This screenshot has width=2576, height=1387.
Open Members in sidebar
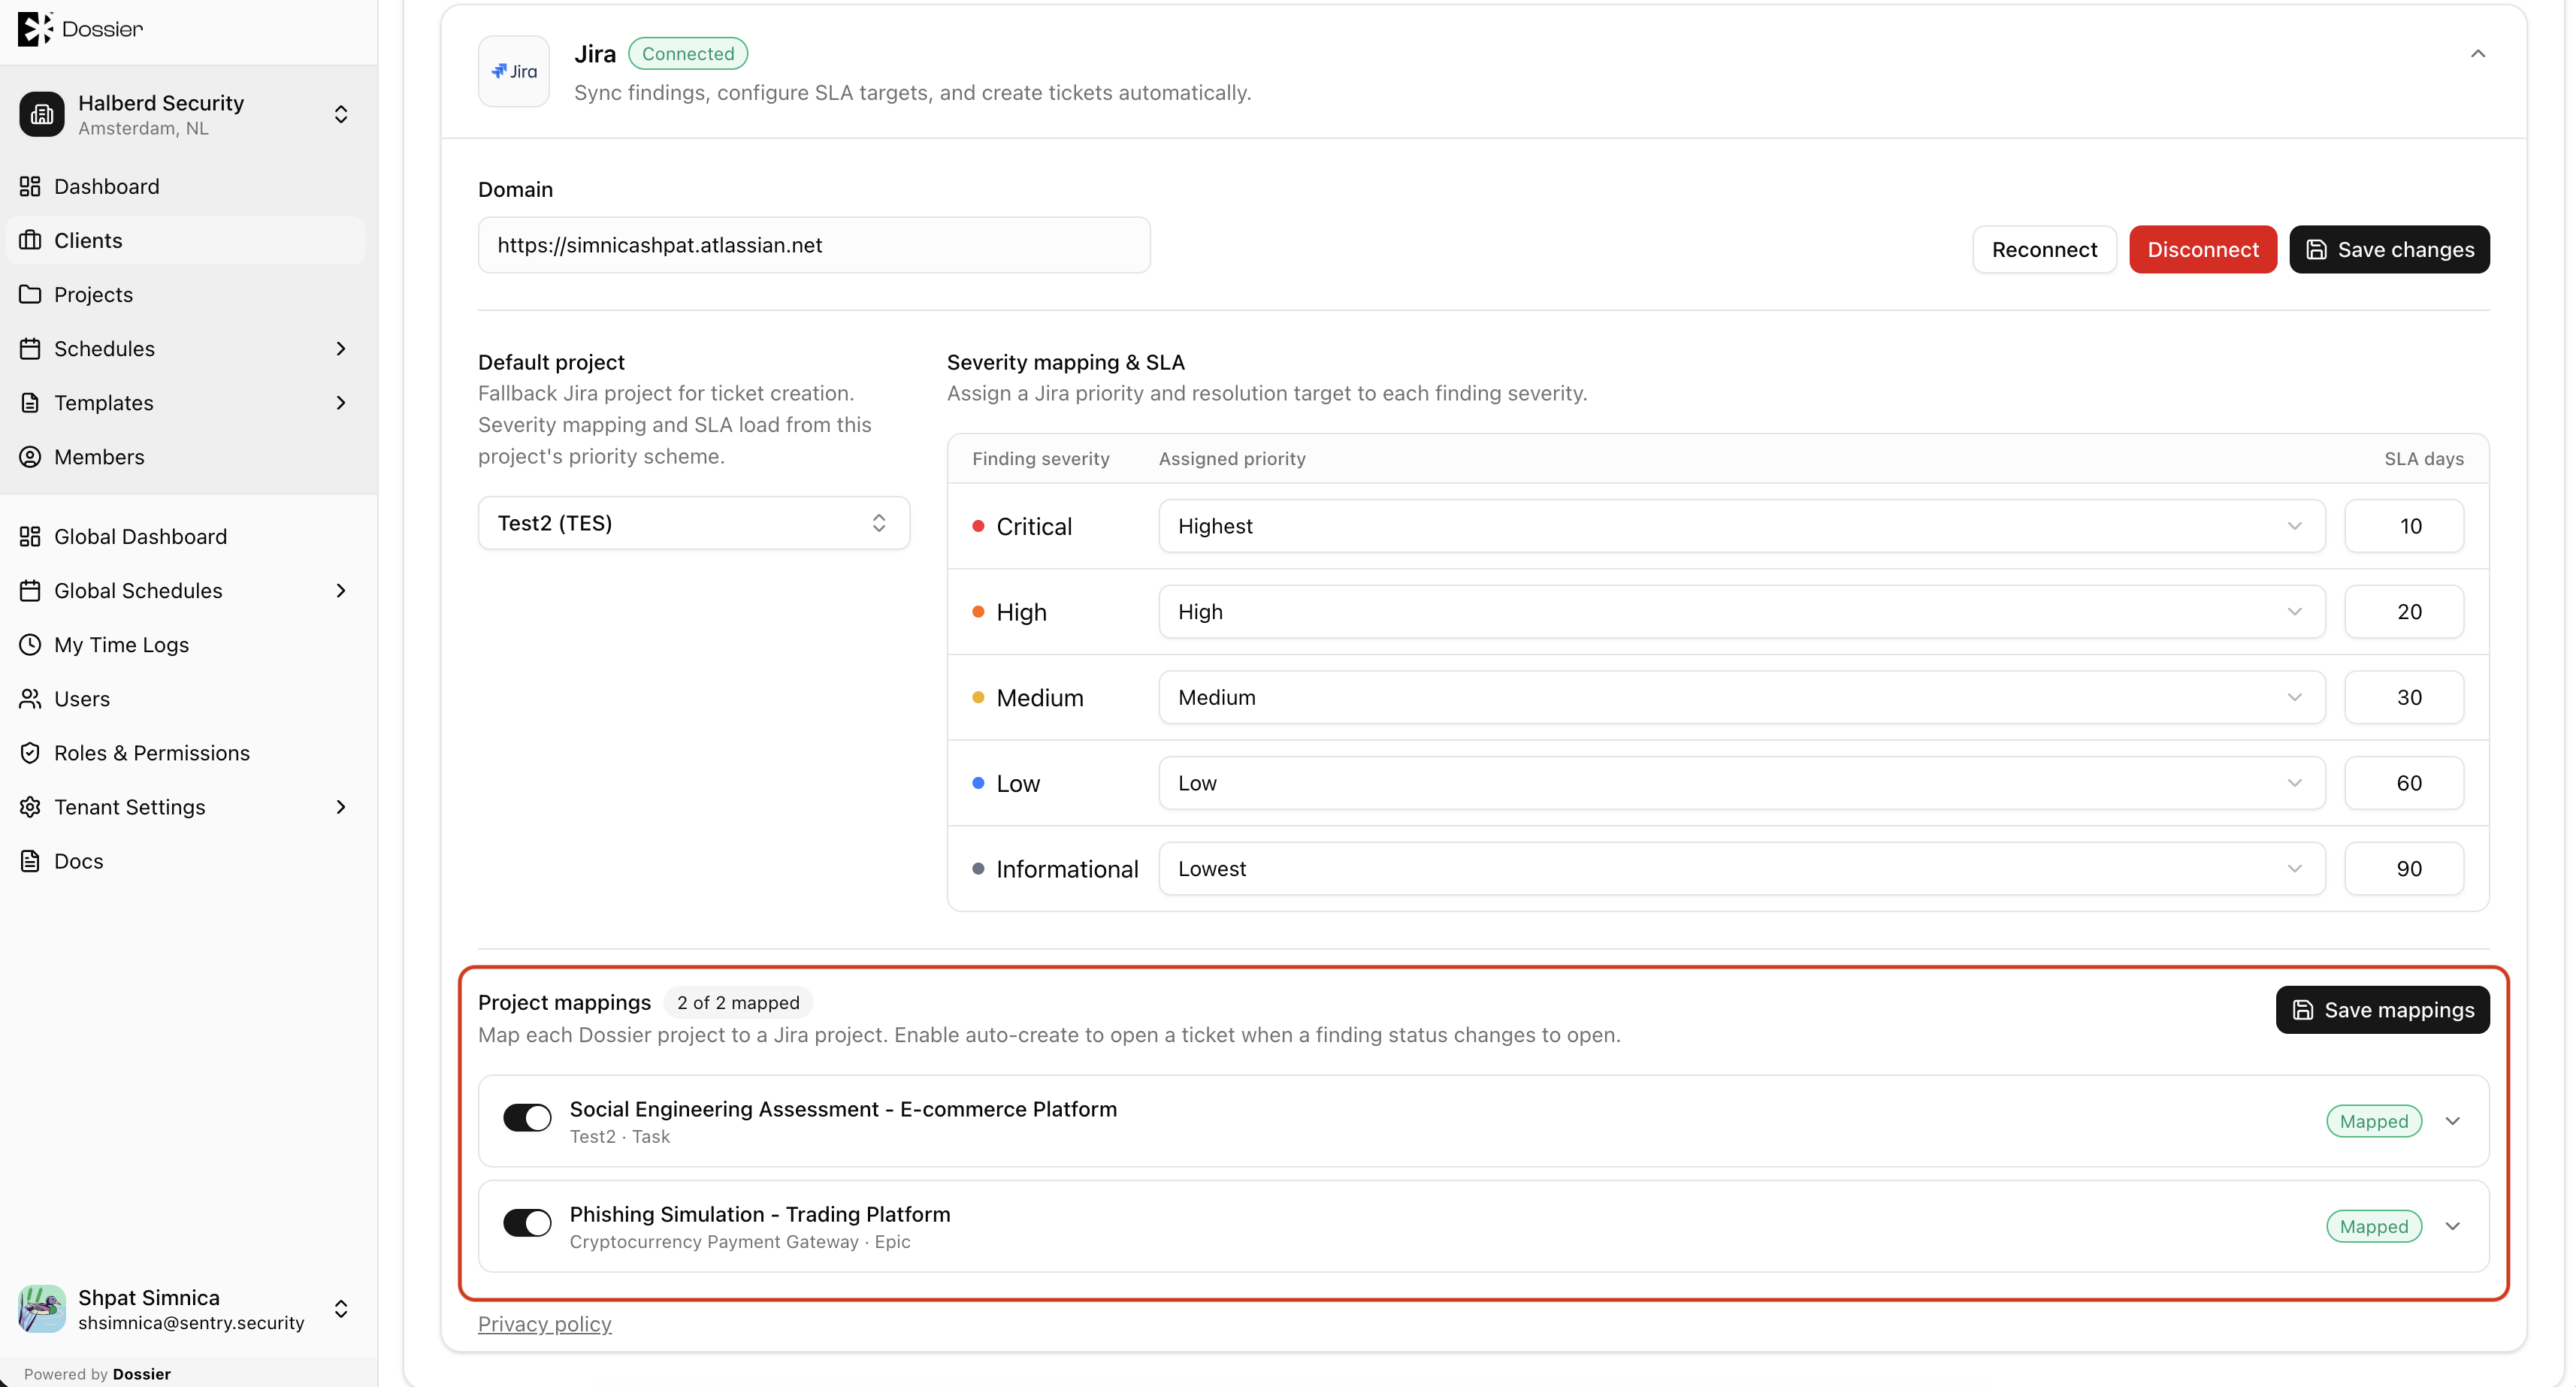click(187, 456)
